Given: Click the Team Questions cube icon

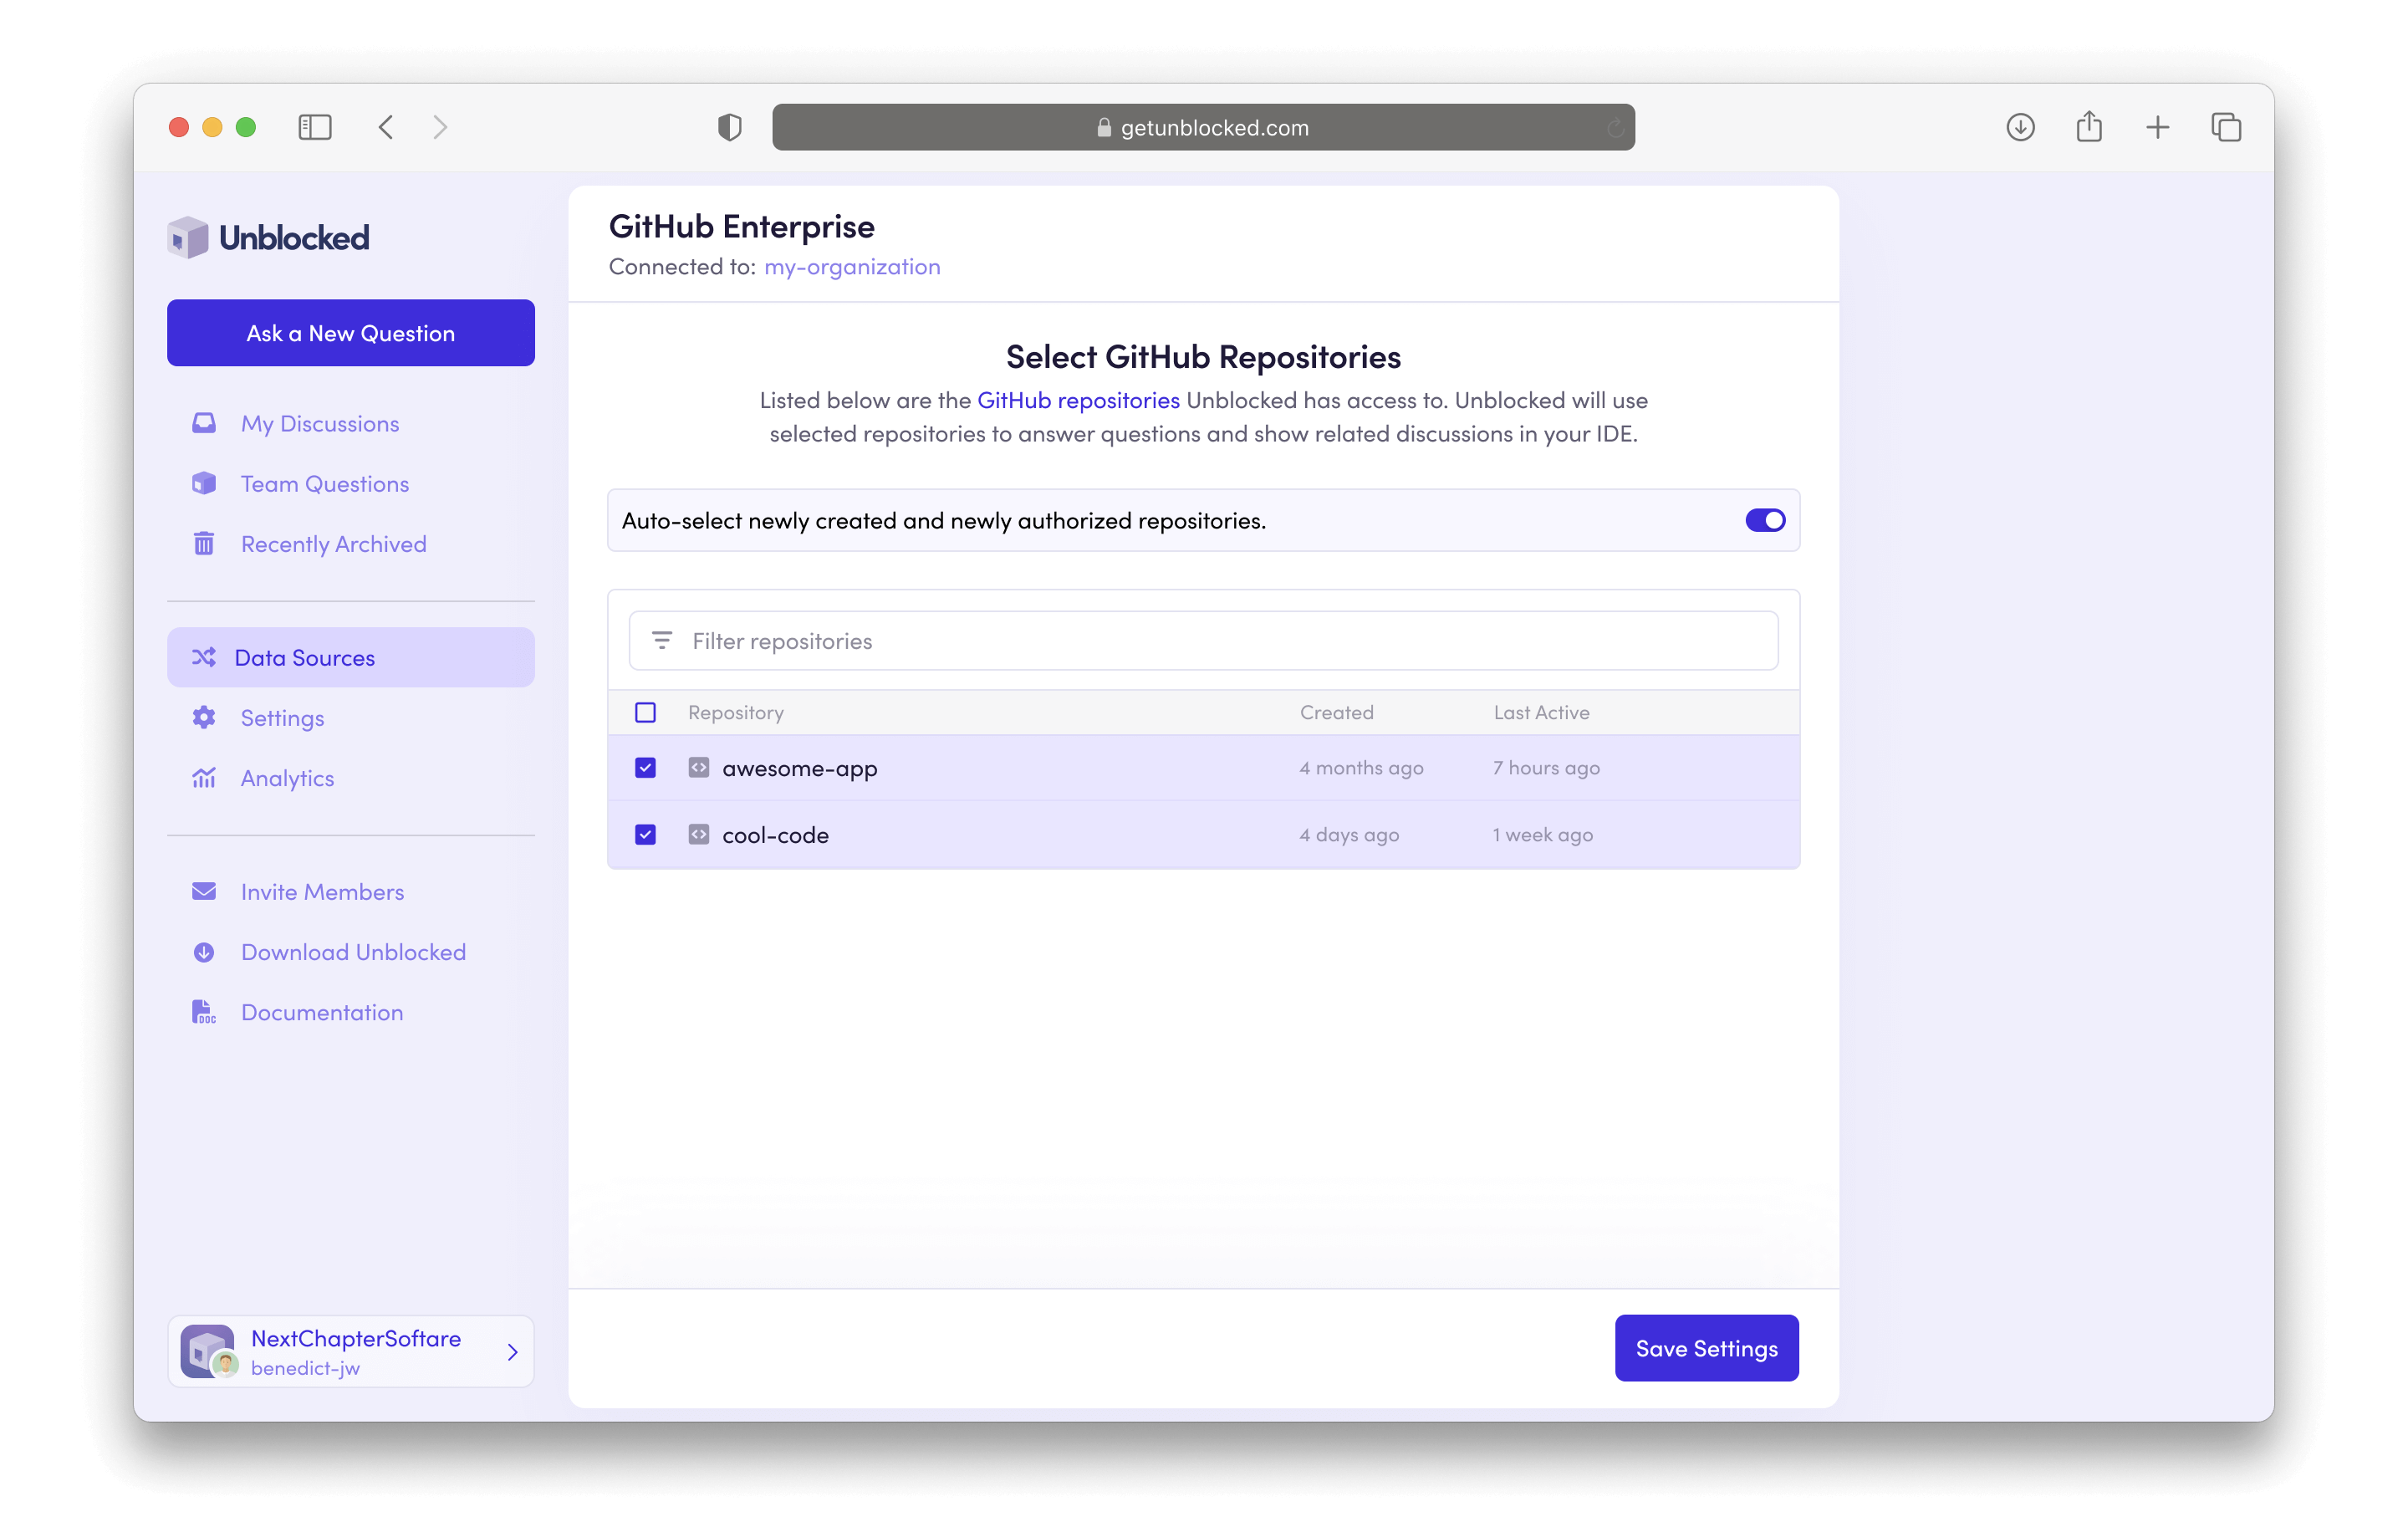Looking at the screenshot, I should (x=204, y=483).
